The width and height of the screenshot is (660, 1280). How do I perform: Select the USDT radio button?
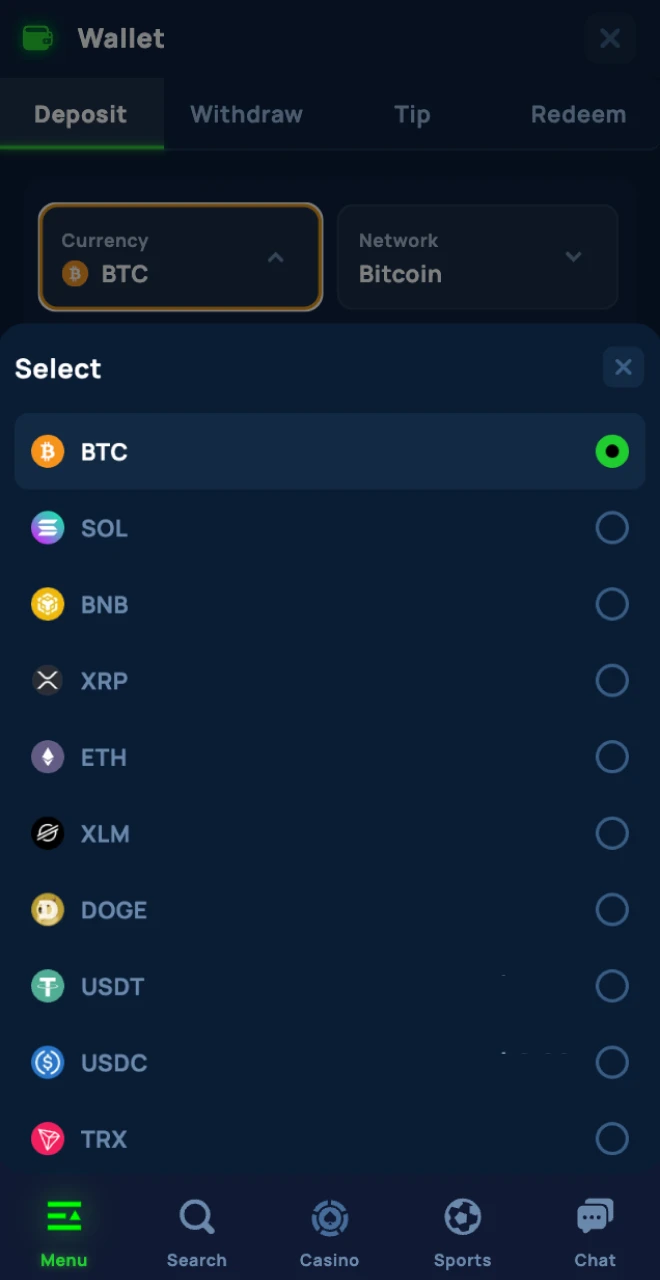(x=612, y=986)
